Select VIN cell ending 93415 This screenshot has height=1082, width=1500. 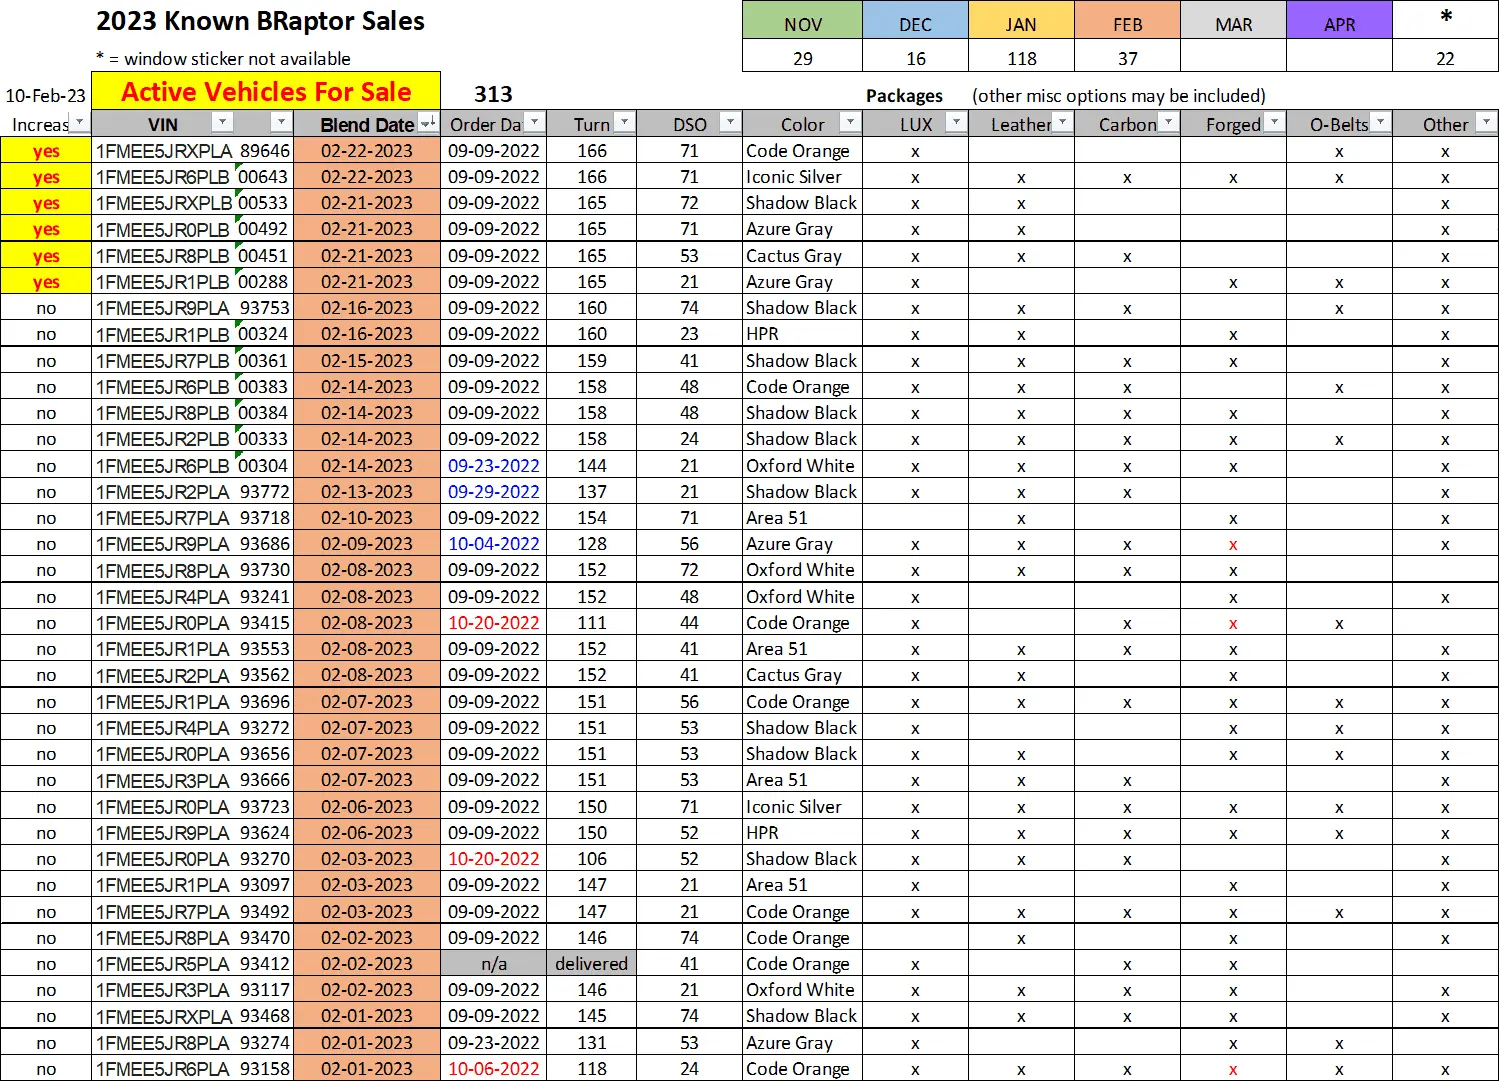(x=192, y=622)
